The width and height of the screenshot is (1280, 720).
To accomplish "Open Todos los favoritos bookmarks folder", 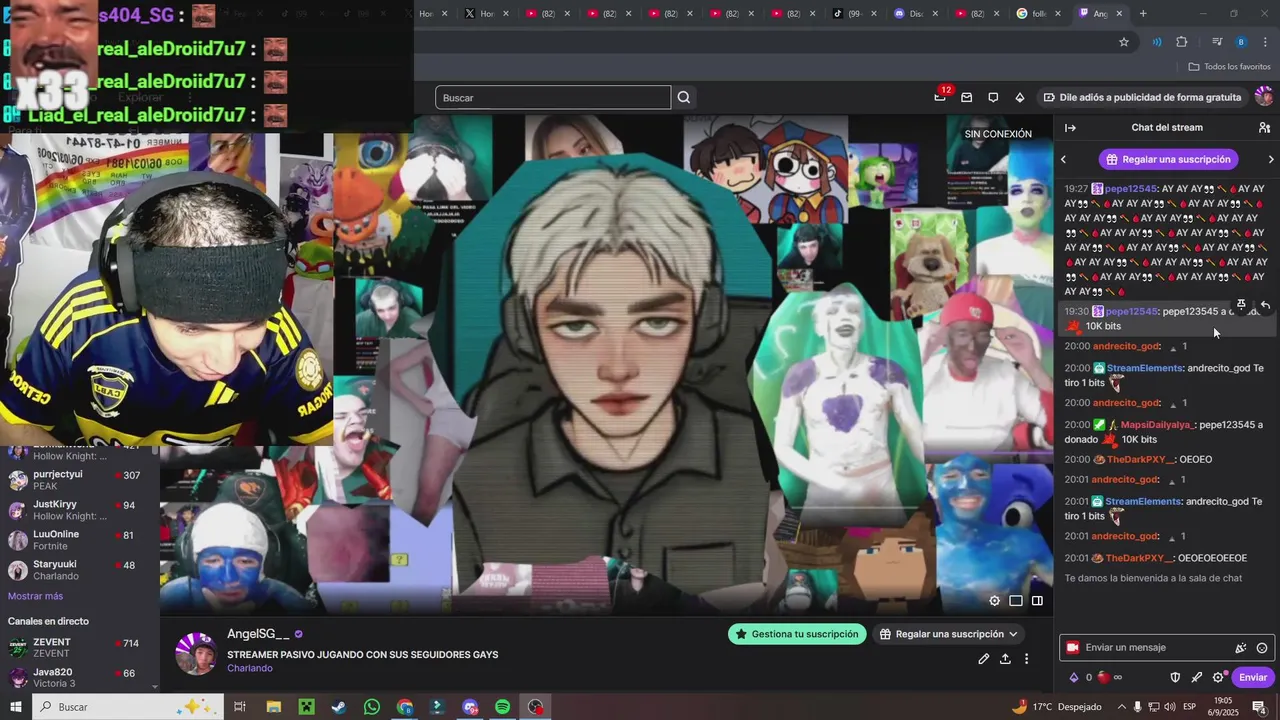I will 1229,67.
